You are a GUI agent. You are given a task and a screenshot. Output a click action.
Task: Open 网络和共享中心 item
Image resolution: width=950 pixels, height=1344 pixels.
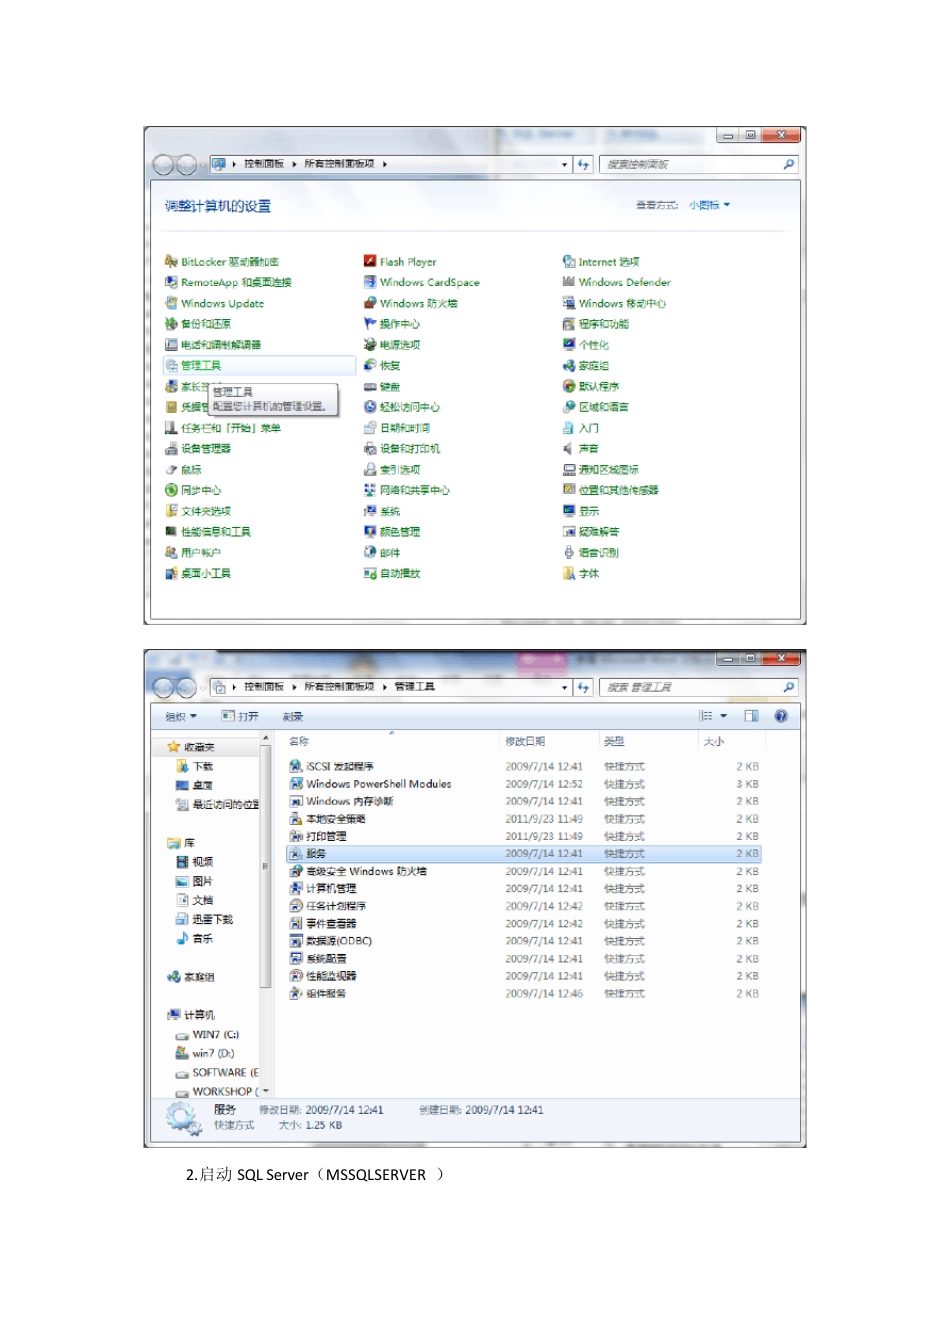pyautogui.click(x=407, y=490)
